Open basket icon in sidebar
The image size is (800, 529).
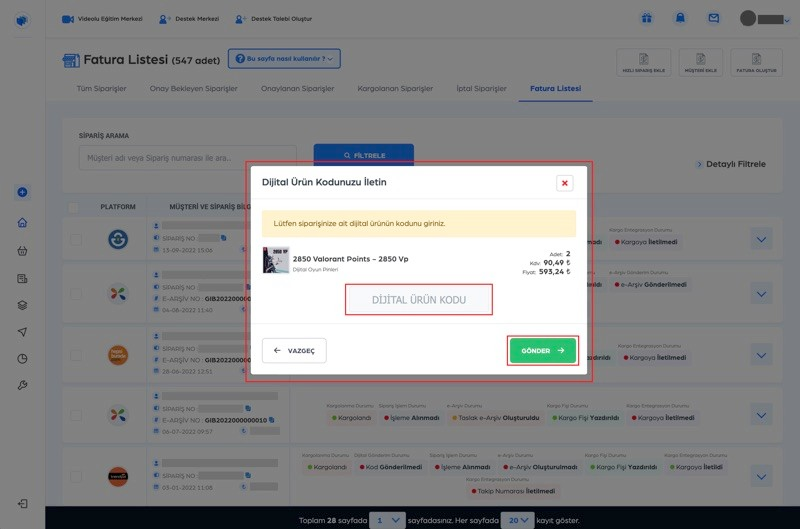pyautogui.click(x=22, y=251)
